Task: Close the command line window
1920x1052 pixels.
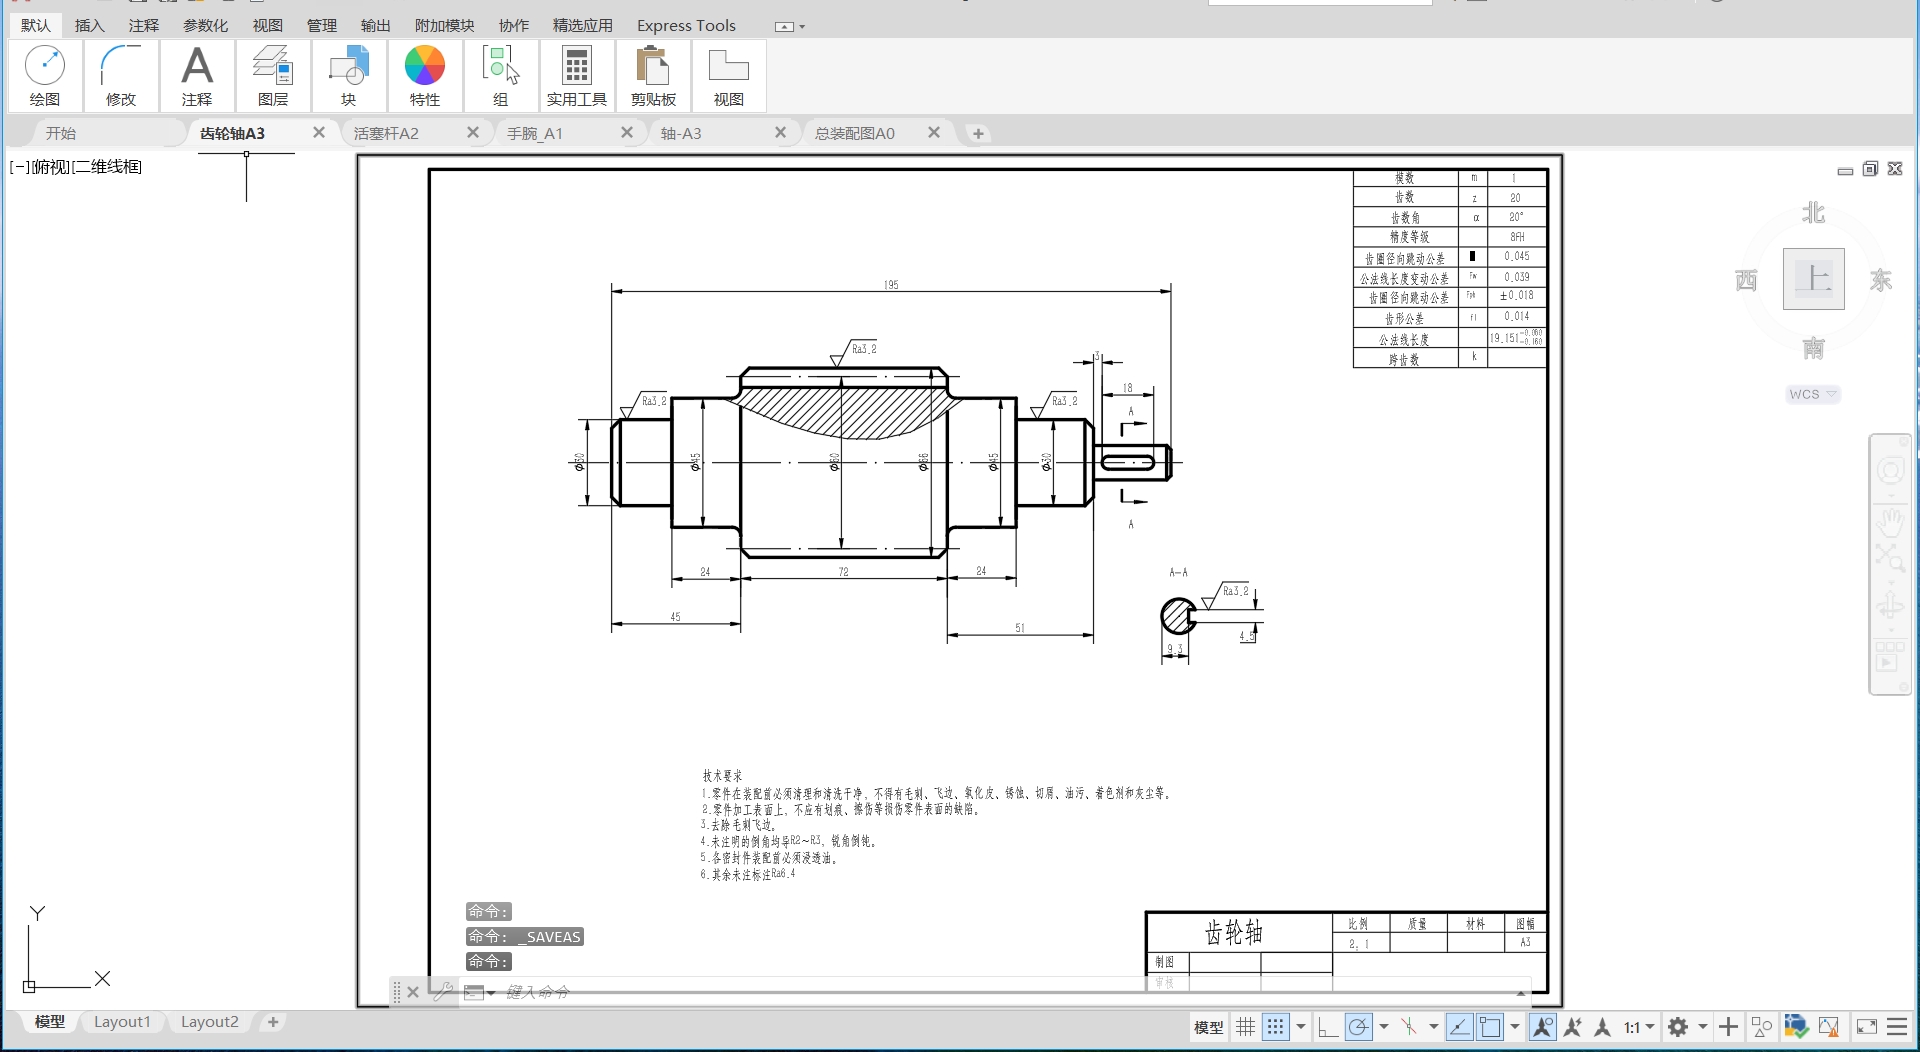Action: coord(413,992)
